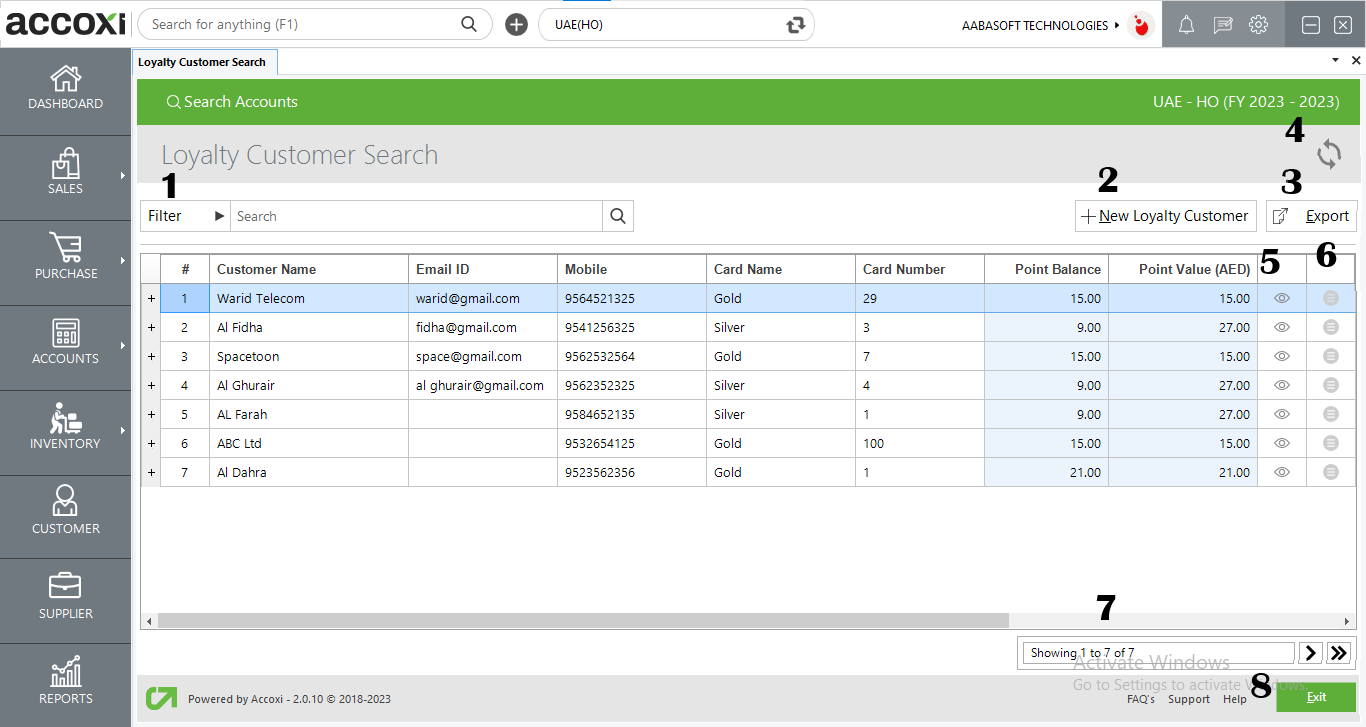View details of Warid Telecom using the eye icon

point(1281,298)
